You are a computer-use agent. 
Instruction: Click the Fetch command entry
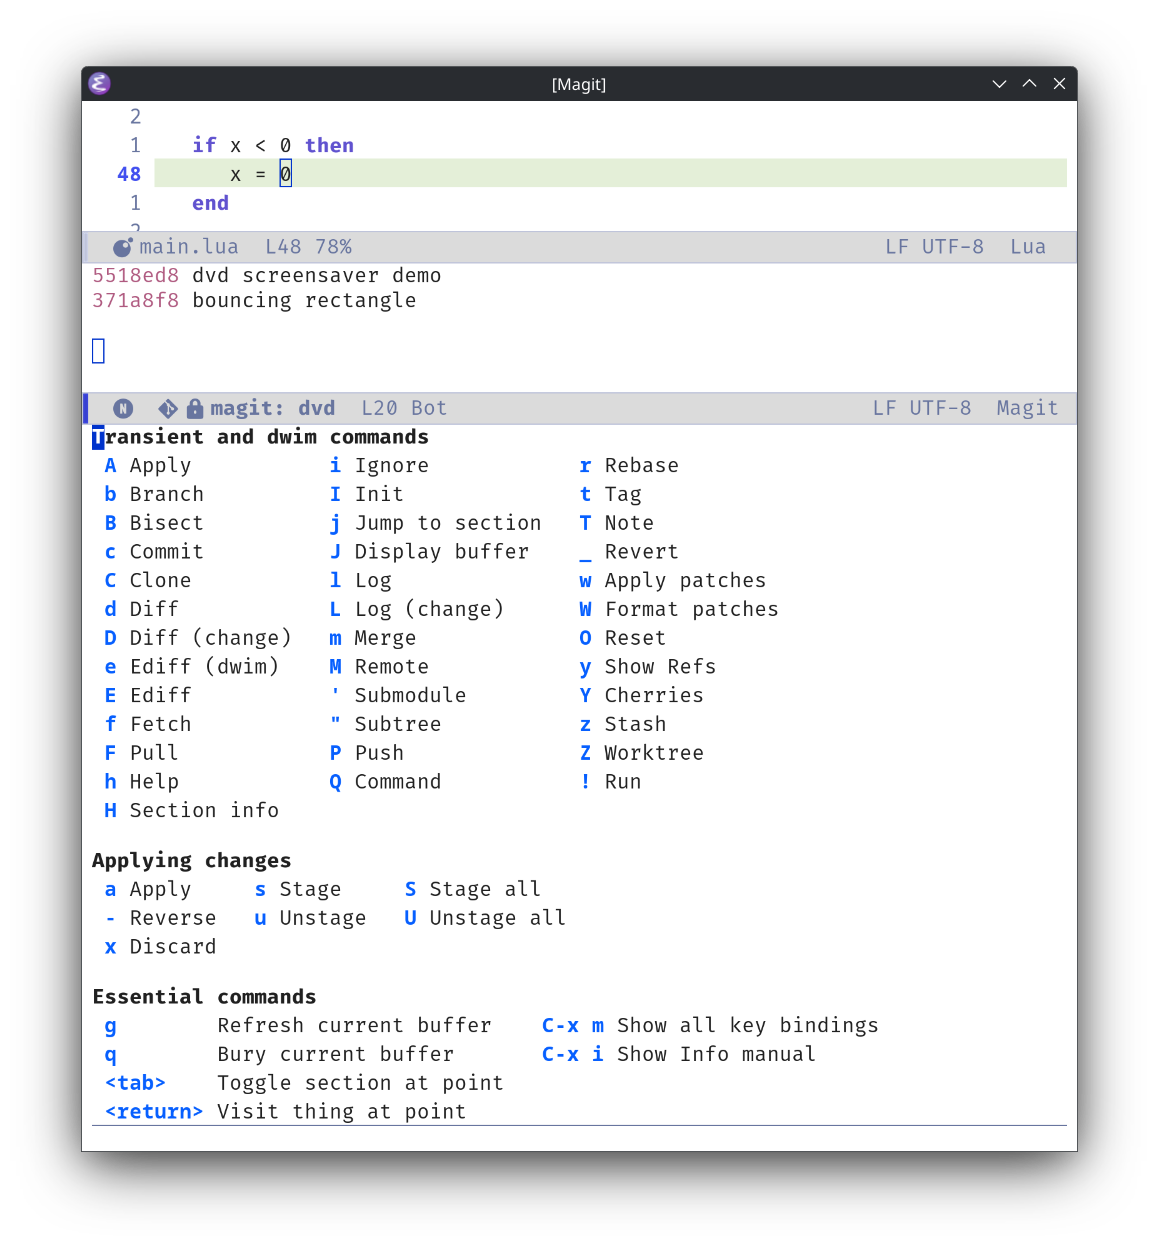tap(148, 724)
